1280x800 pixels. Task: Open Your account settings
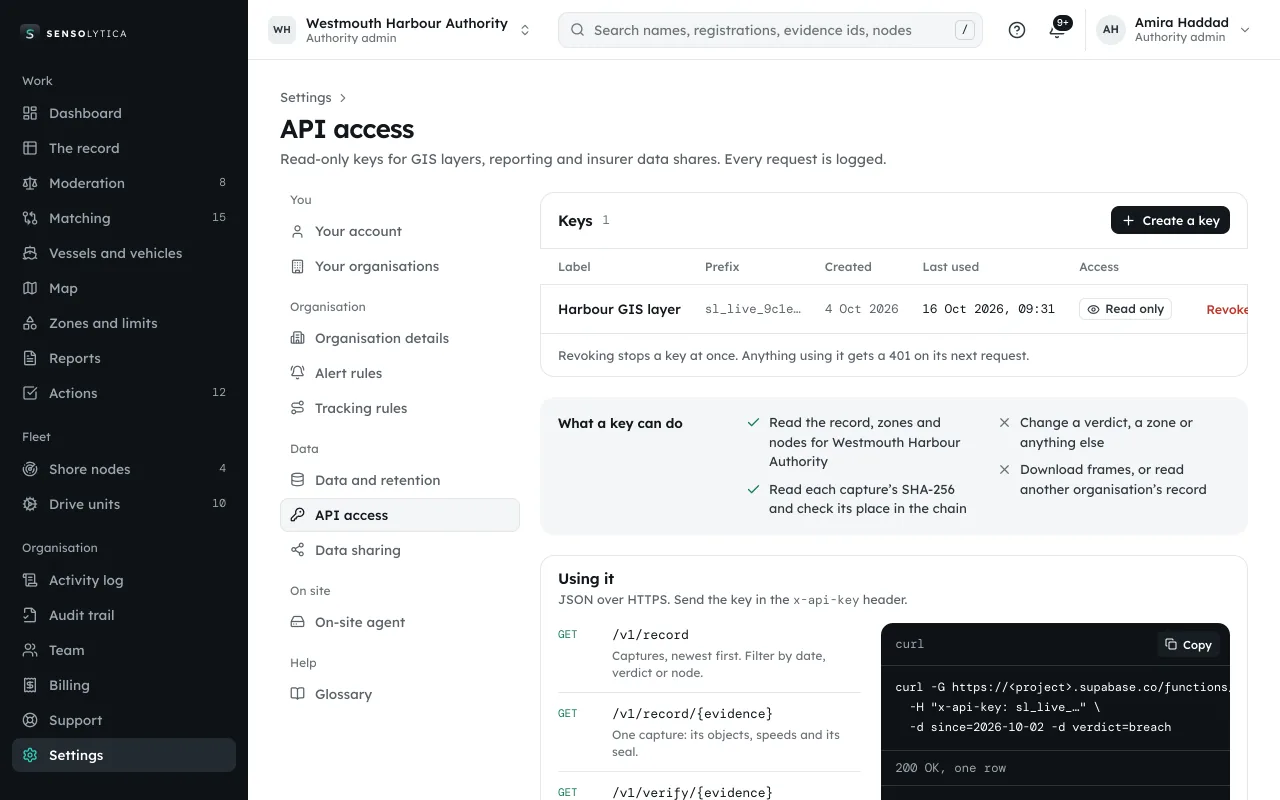400,231
